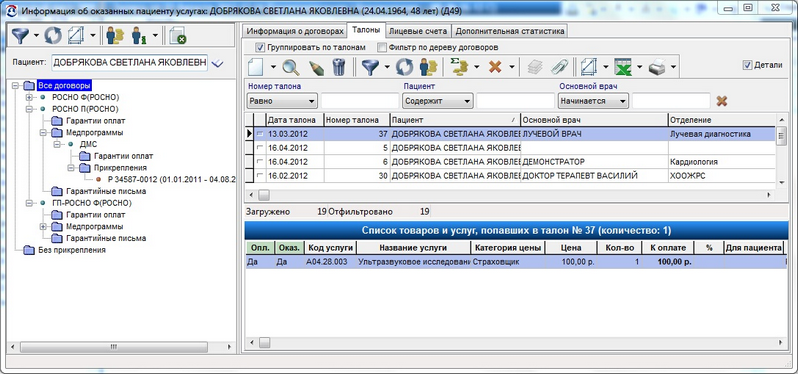Click the paperclip attachment icon
Viewport: 798px width, 374px height.
tap(559, 67)
